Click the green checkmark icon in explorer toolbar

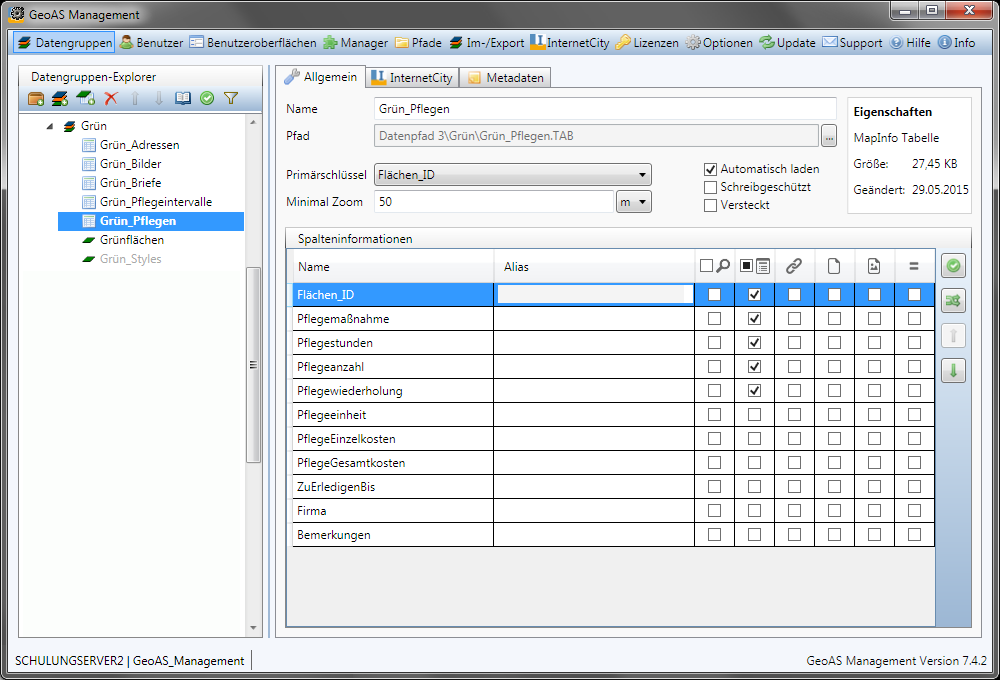(x=207, y=98)
